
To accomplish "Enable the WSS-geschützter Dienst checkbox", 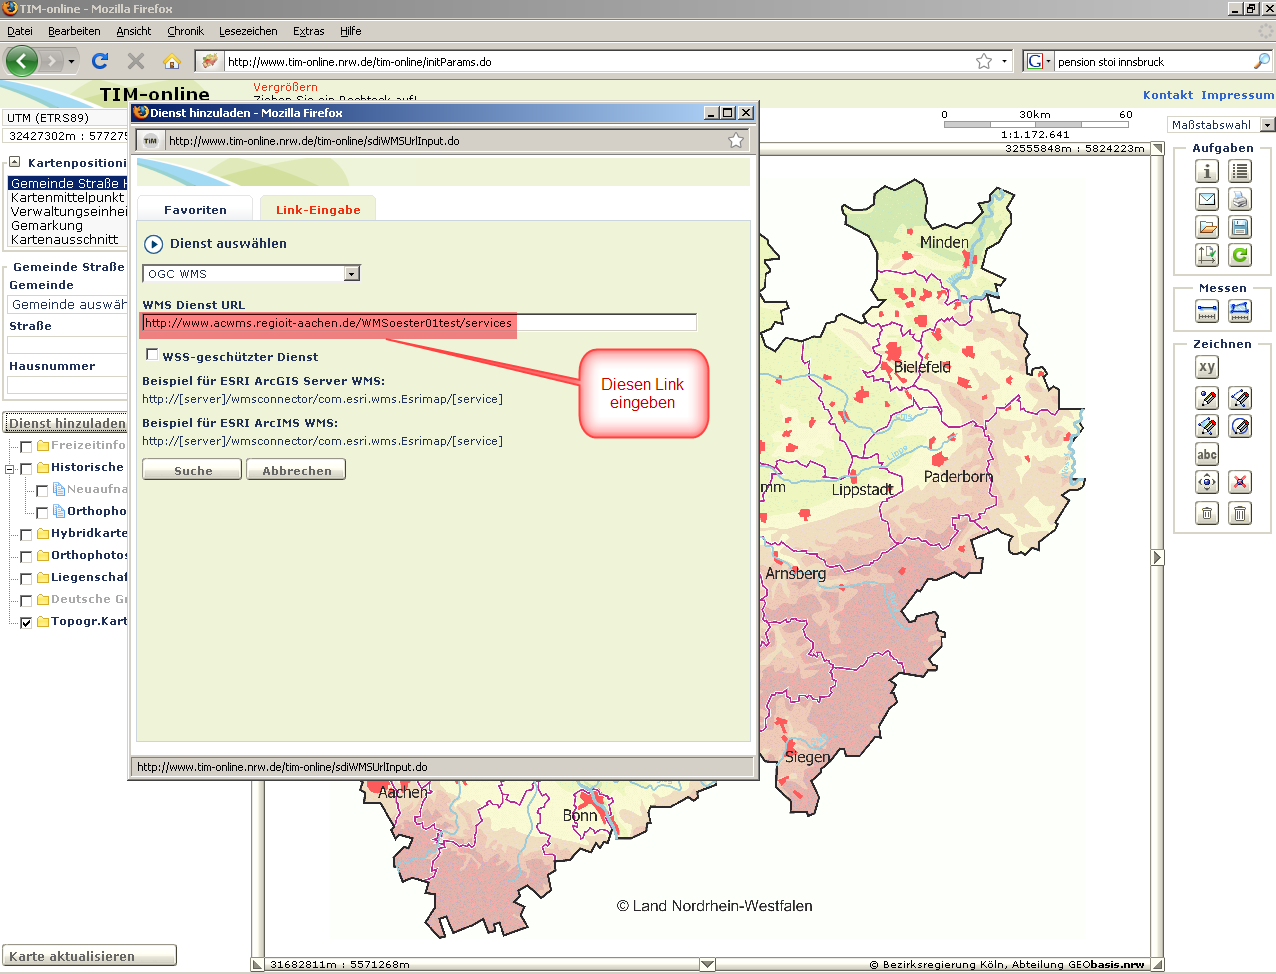I will (152, 355).
